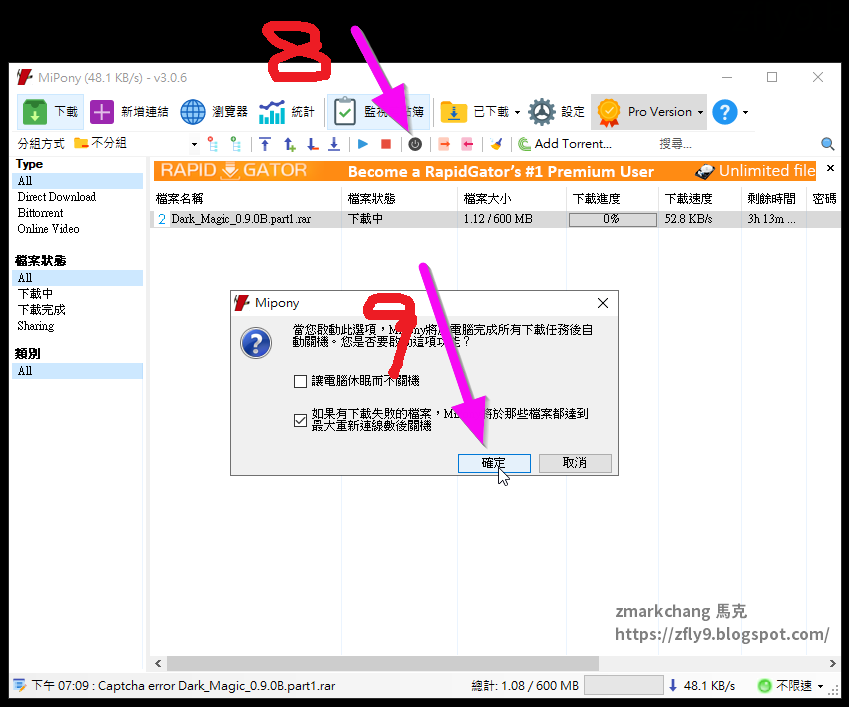
Task: Sort by 下載速度 column header
Action: pos(700,199)
